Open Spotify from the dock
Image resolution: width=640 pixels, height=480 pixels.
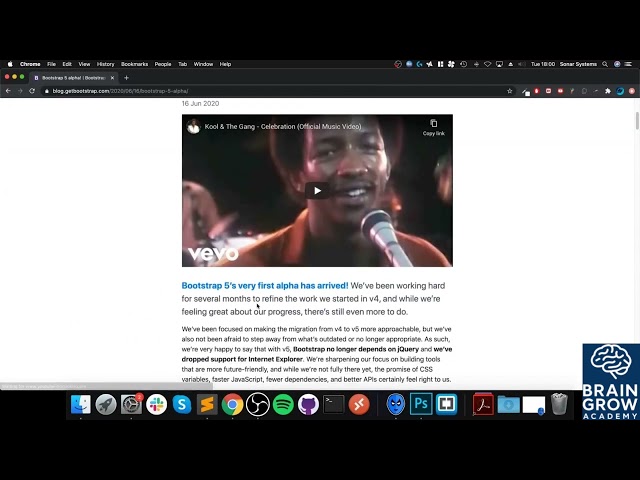(x=283, y=404)
